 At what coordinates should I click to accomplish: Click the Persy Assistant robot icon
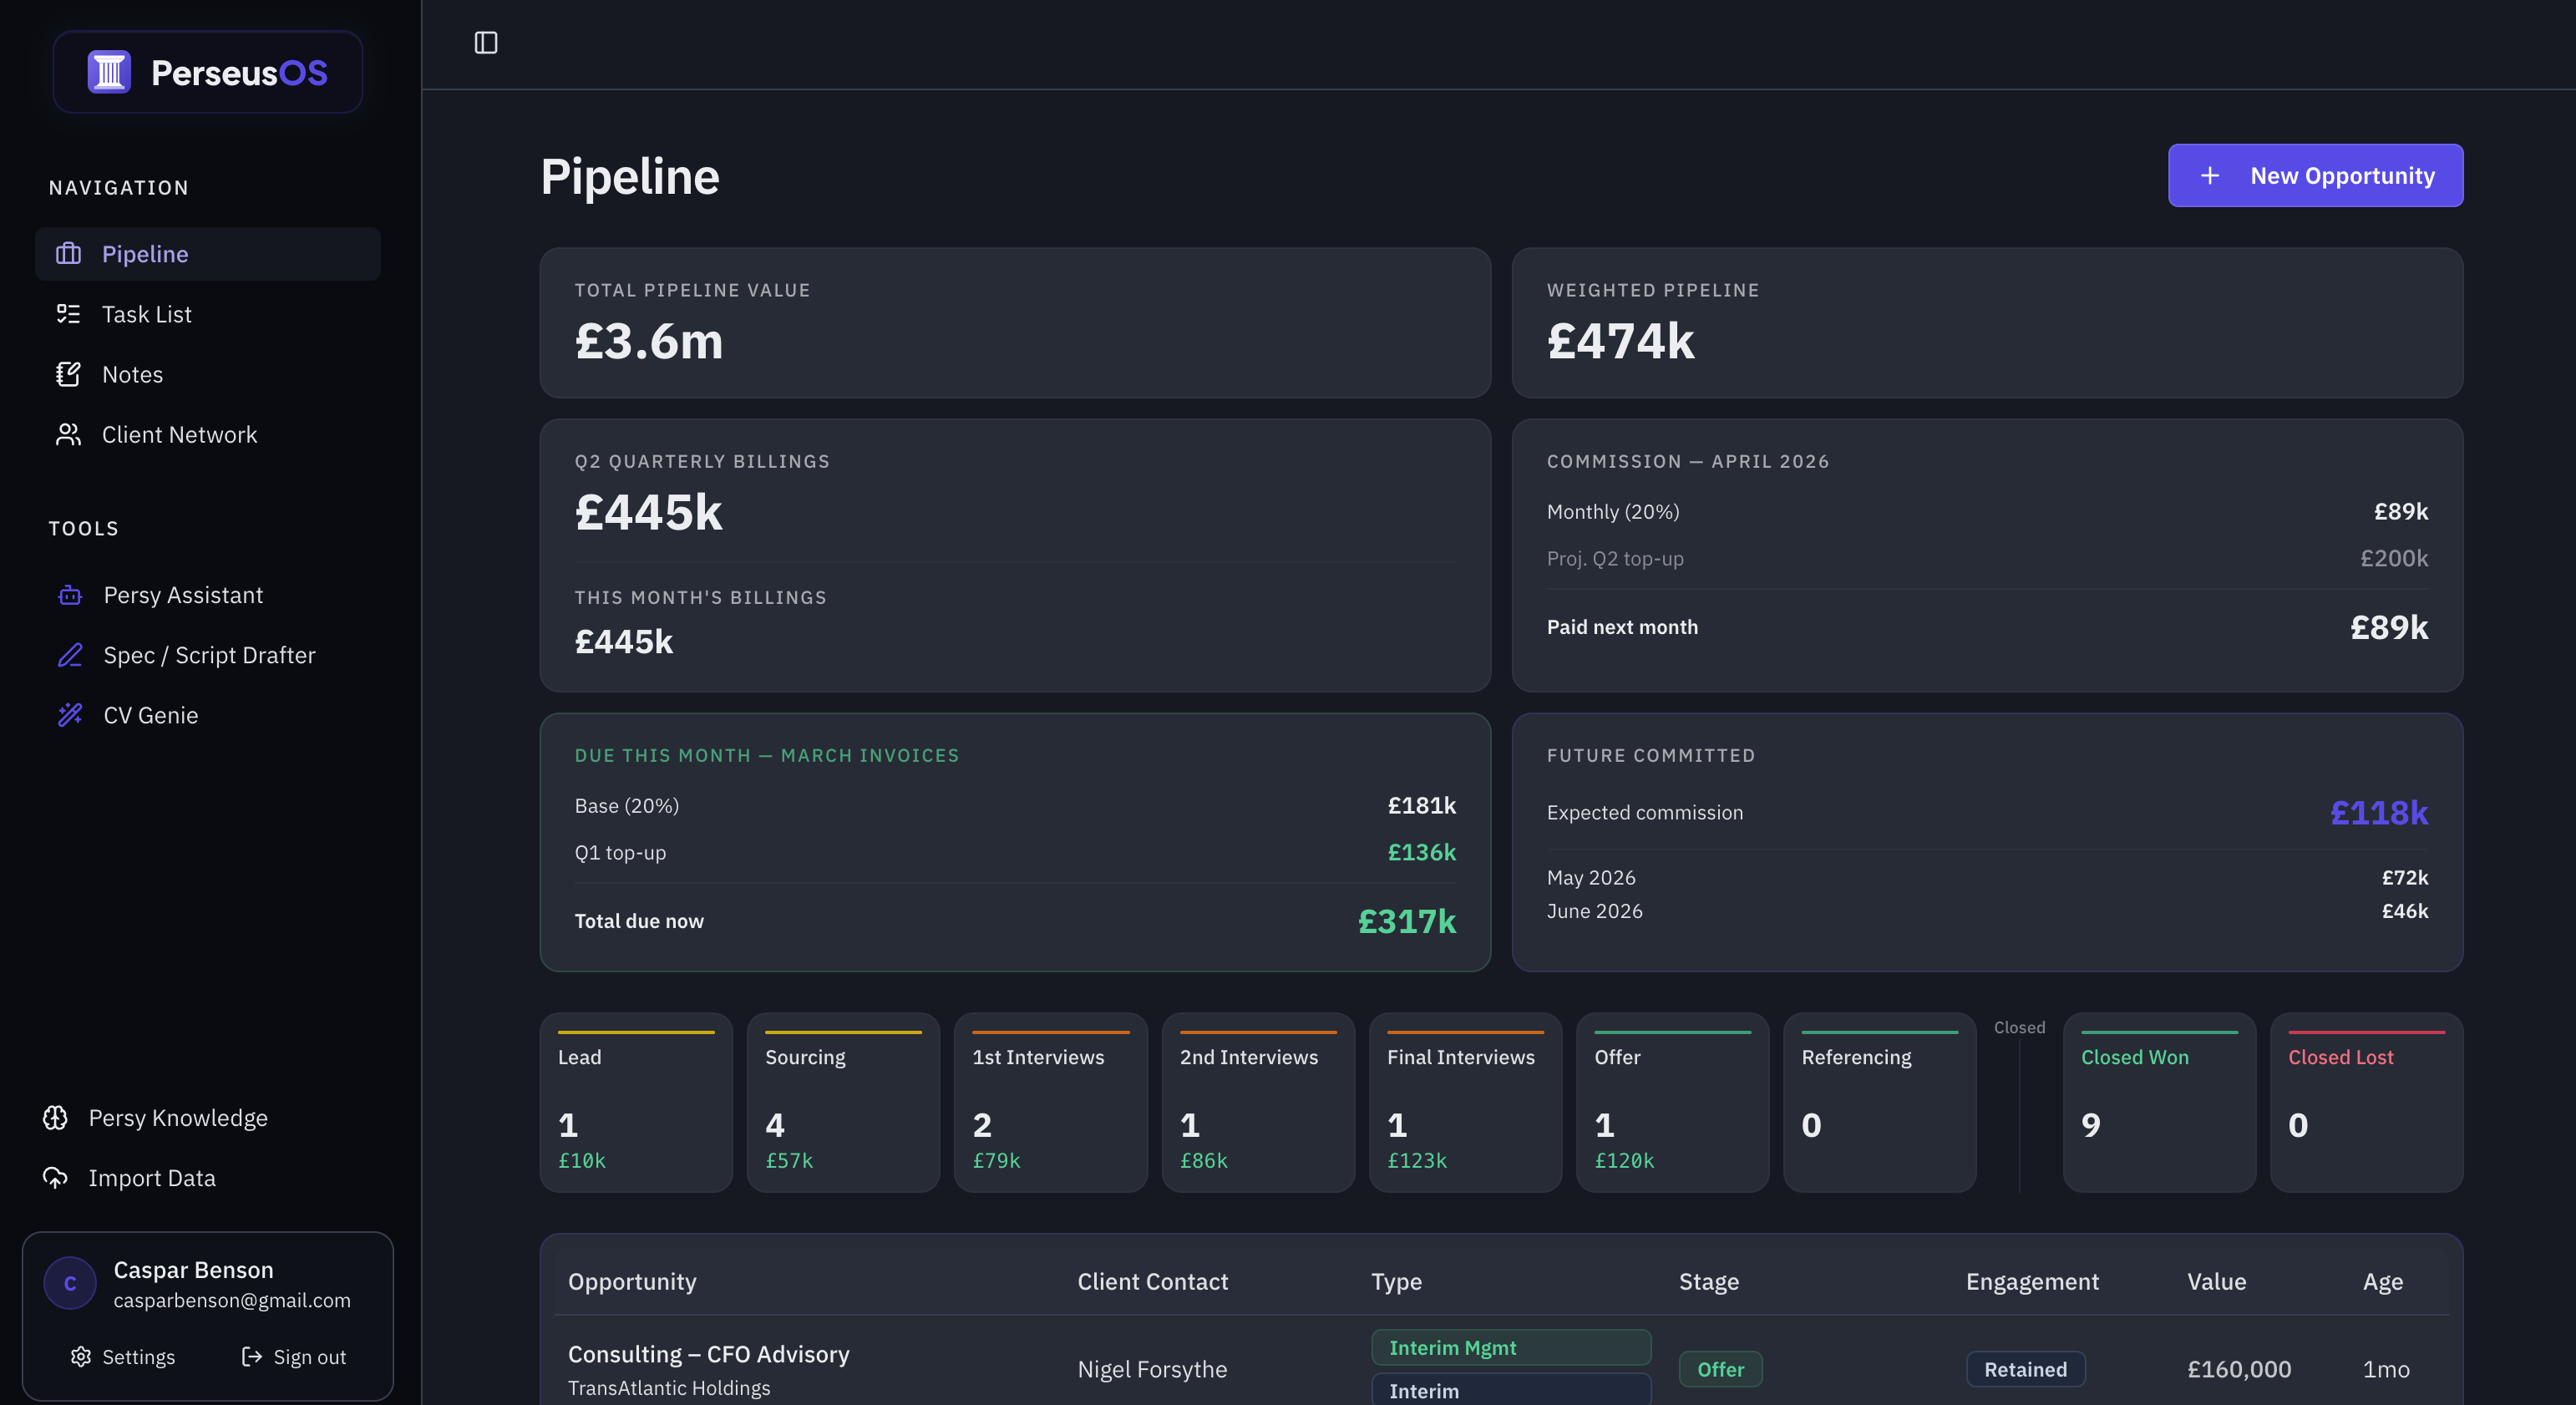pos(70,595)
